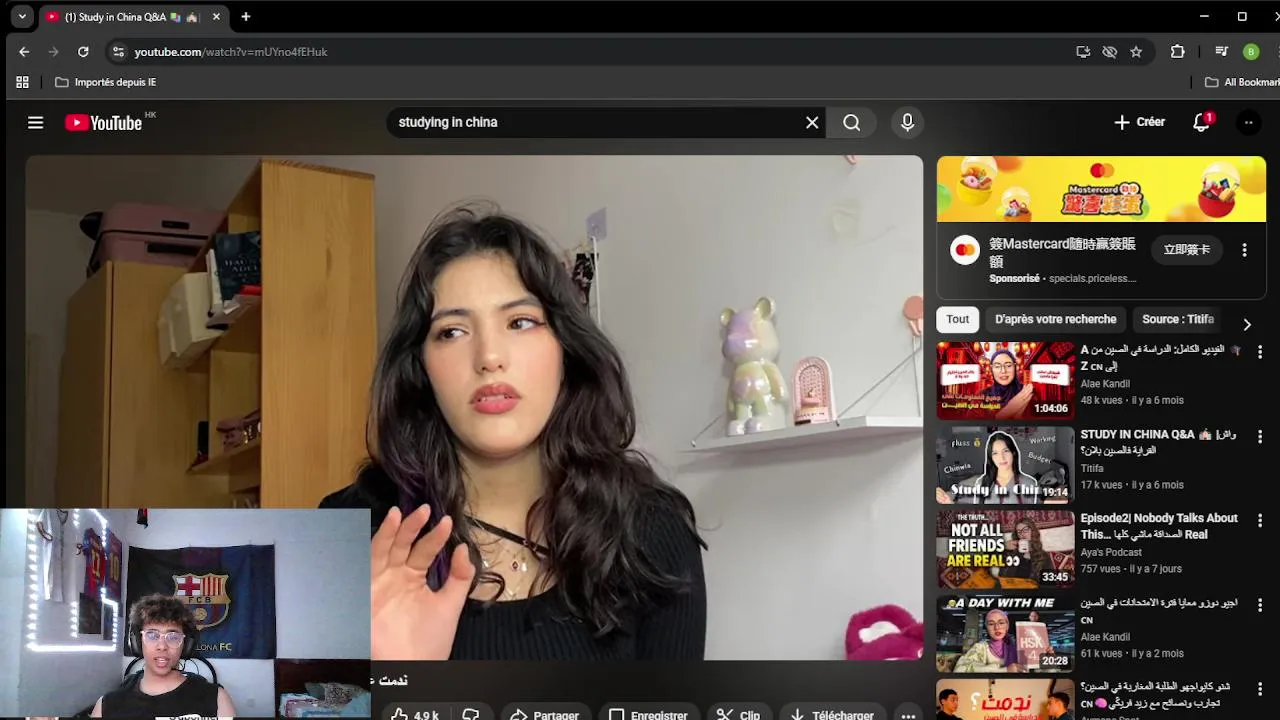Click the magnifier search button

point(851,122)
